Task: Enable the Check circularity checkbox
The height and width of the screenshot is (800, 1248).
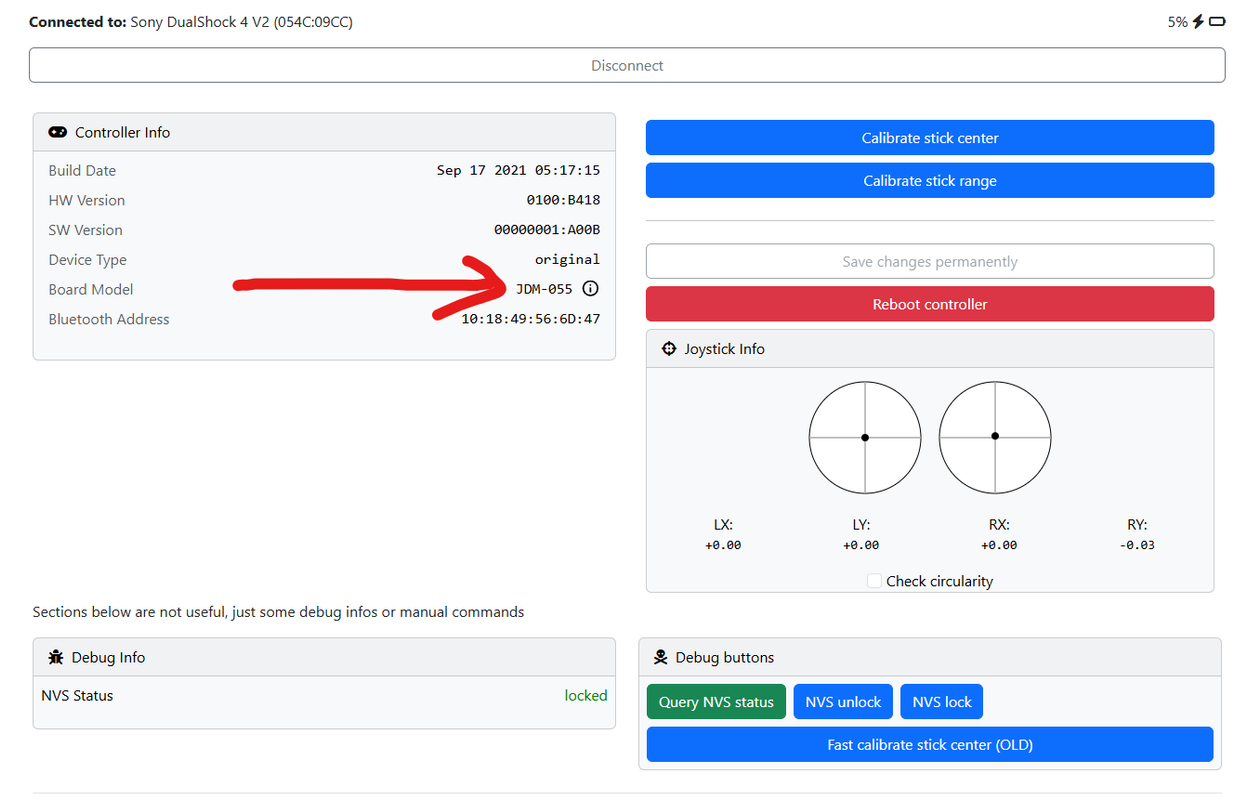Action: [x=874, y=581]
